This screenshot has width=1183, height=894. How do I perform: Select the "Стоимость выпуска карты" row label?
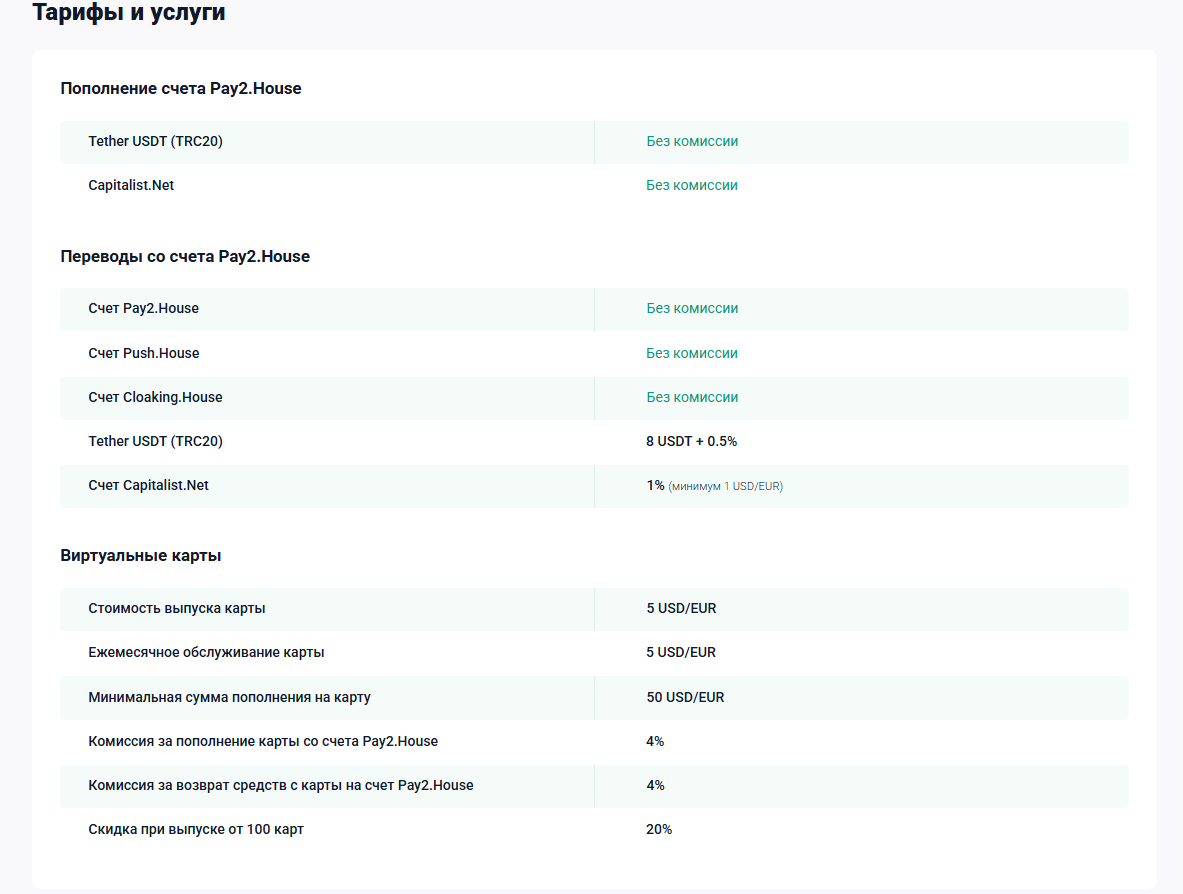[177, 608]
